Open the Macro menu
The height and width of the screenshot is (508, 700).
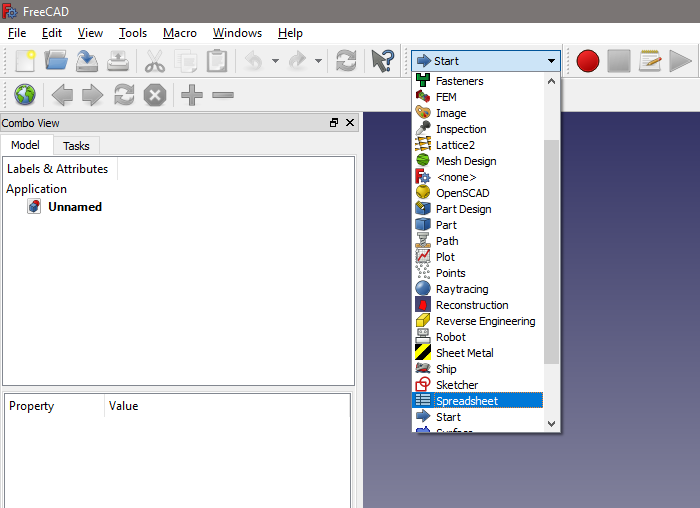point(180,33)
